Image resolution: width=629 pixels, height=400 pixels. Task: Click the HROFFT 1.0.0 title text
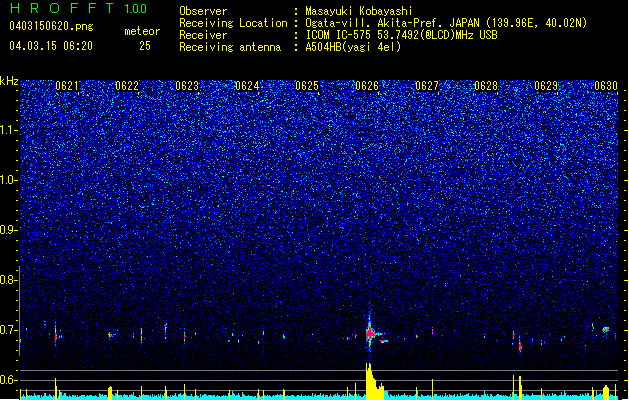pyautogui.click(x=79, y=8)
